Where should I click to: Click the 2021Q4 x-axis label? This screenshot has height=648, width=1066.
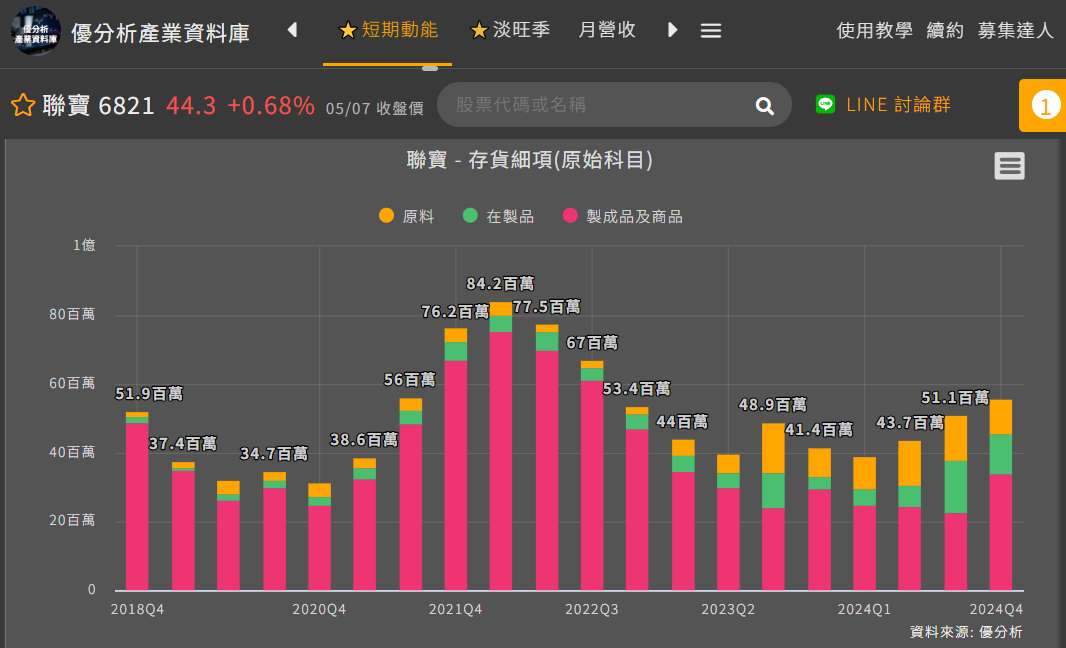[455, 609]
